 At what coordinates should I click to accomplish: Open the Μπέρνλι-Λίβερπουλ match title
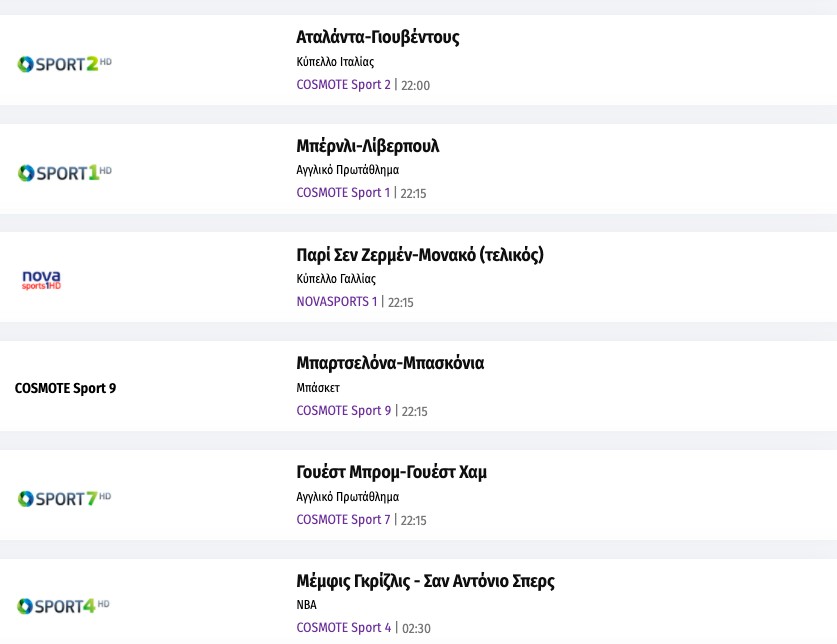point(368,146)
